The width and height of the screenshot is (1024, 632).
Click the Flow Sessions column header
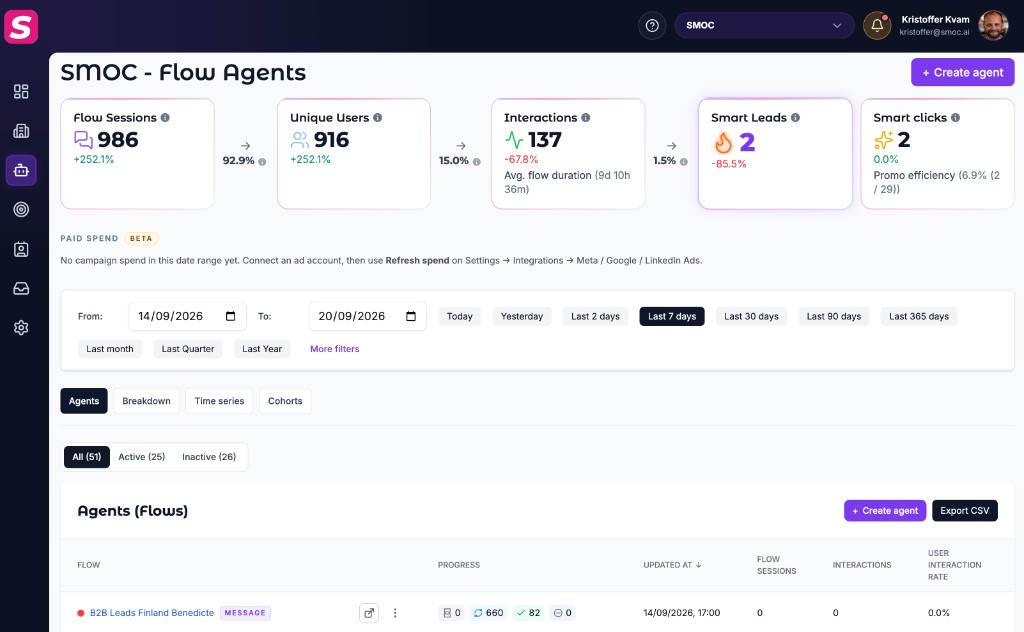tap(776, 565)
